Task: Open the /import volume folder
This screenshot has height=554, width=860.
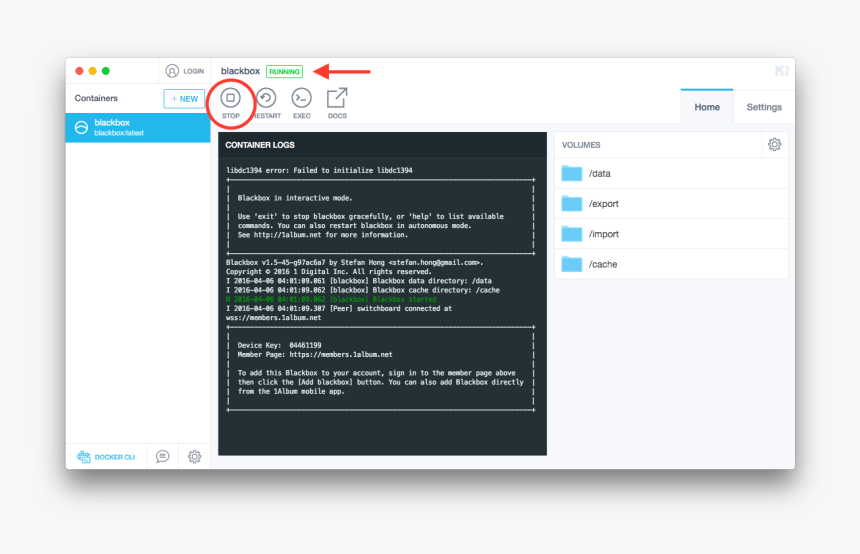Action: (671, 234)
